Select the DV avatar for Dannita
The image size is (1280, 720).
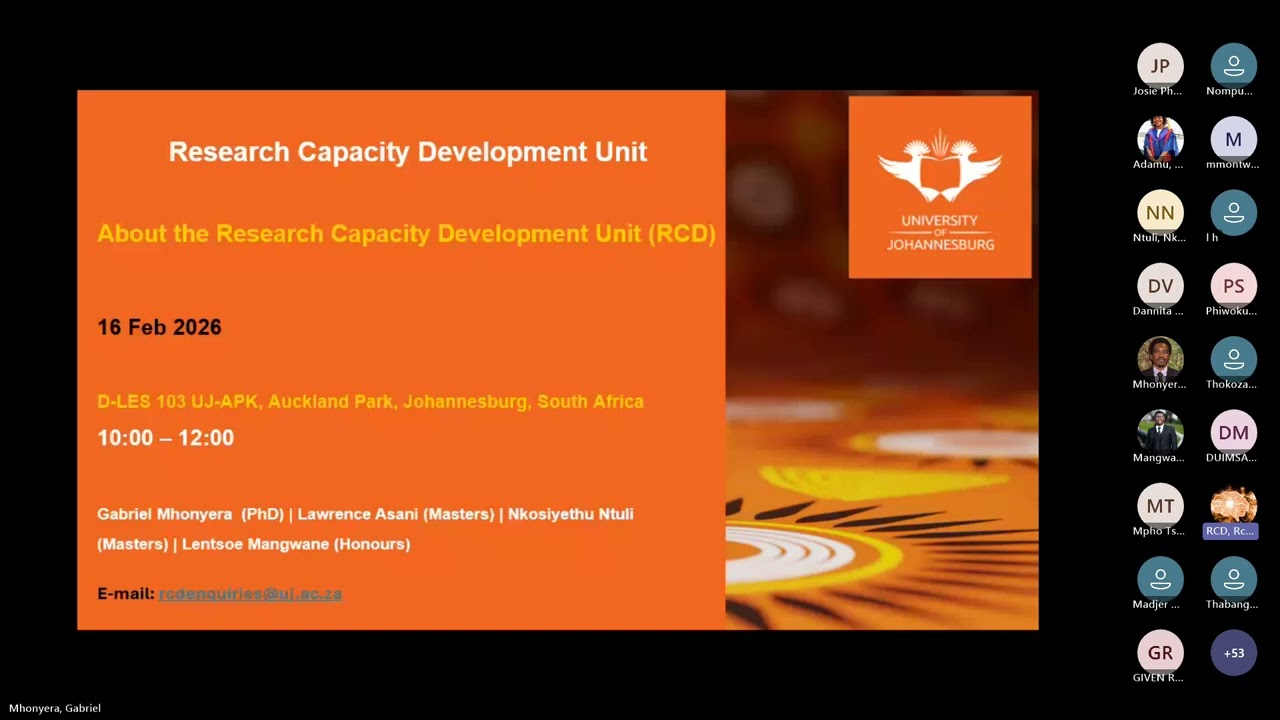point(1160,286)
